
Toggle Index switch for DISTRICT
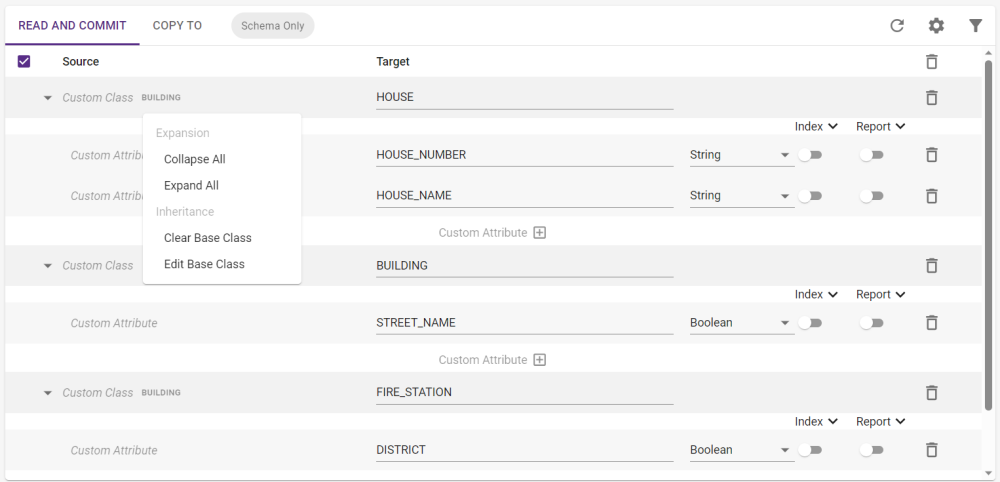click(810, 450)
